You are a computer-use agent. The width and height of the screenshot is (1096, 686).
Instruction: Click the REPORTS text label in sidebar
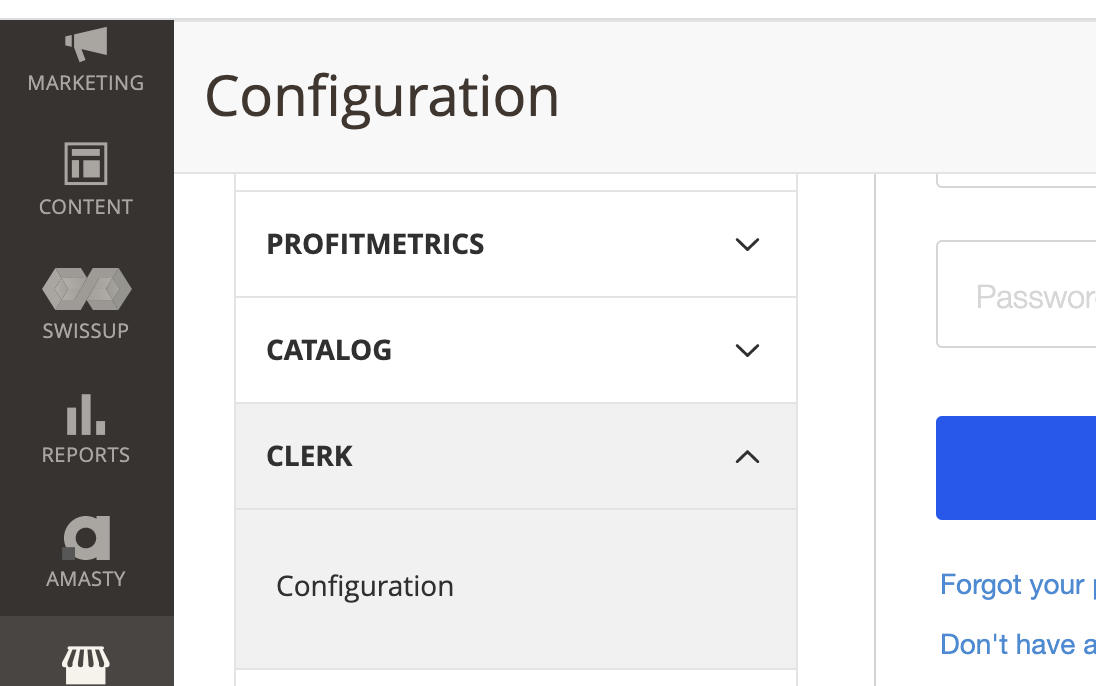(x=86, y=455)
